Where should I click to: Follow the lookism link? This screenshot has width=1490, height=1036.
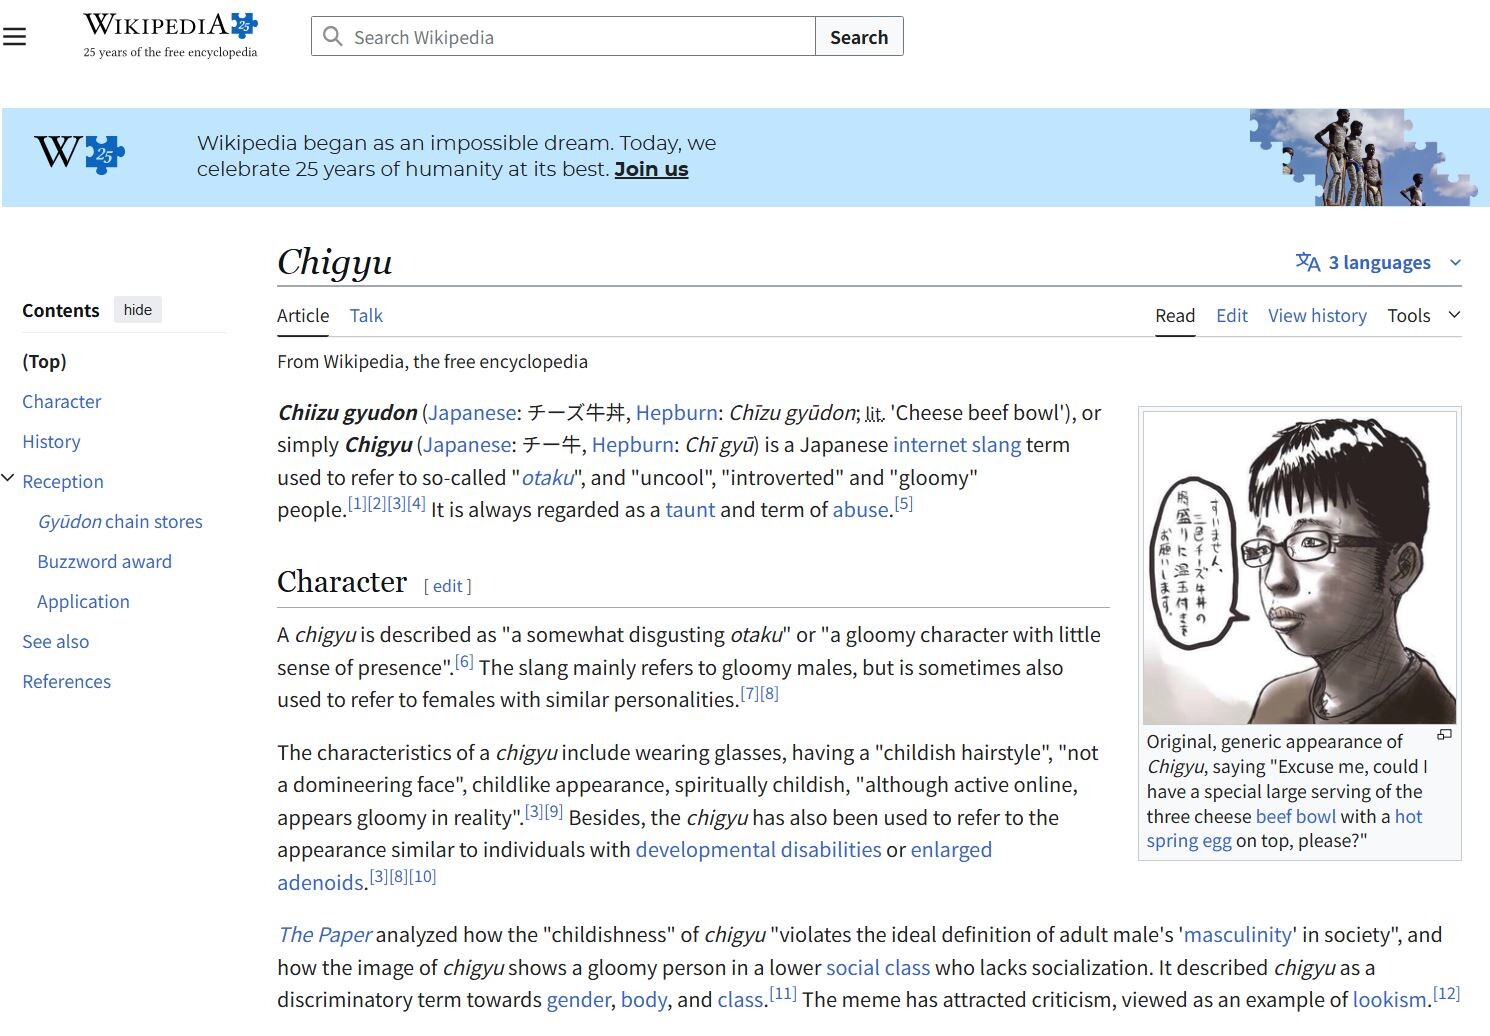coord(1390,999)
